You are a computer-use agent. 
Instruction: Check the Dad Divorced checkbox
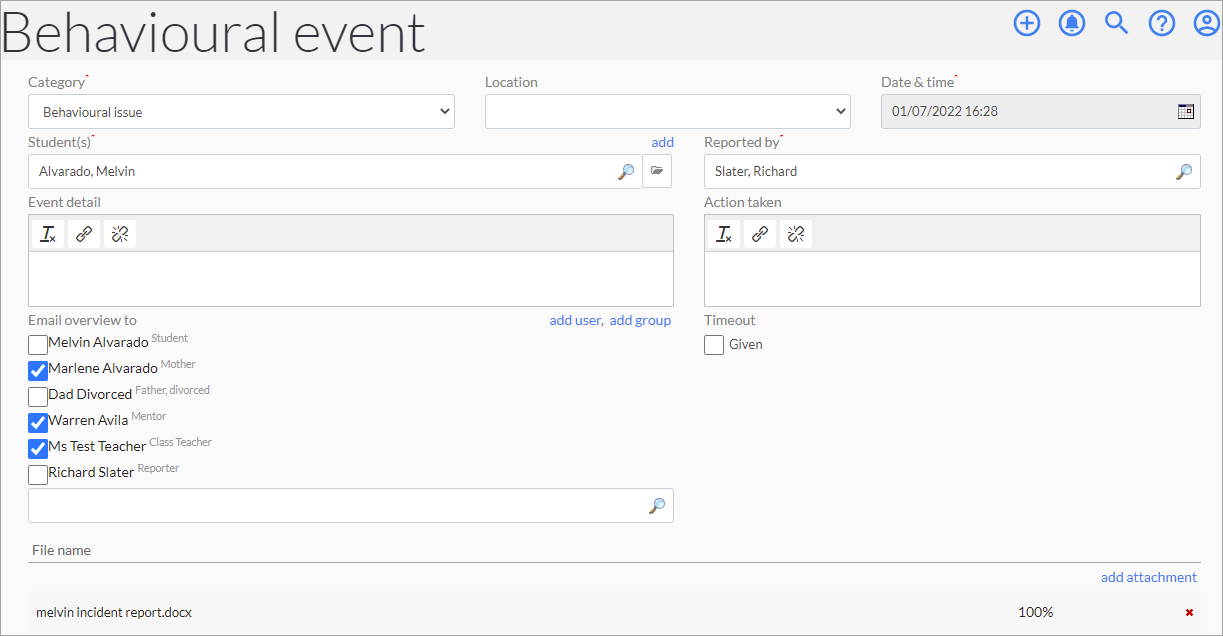tap(38, 397)
